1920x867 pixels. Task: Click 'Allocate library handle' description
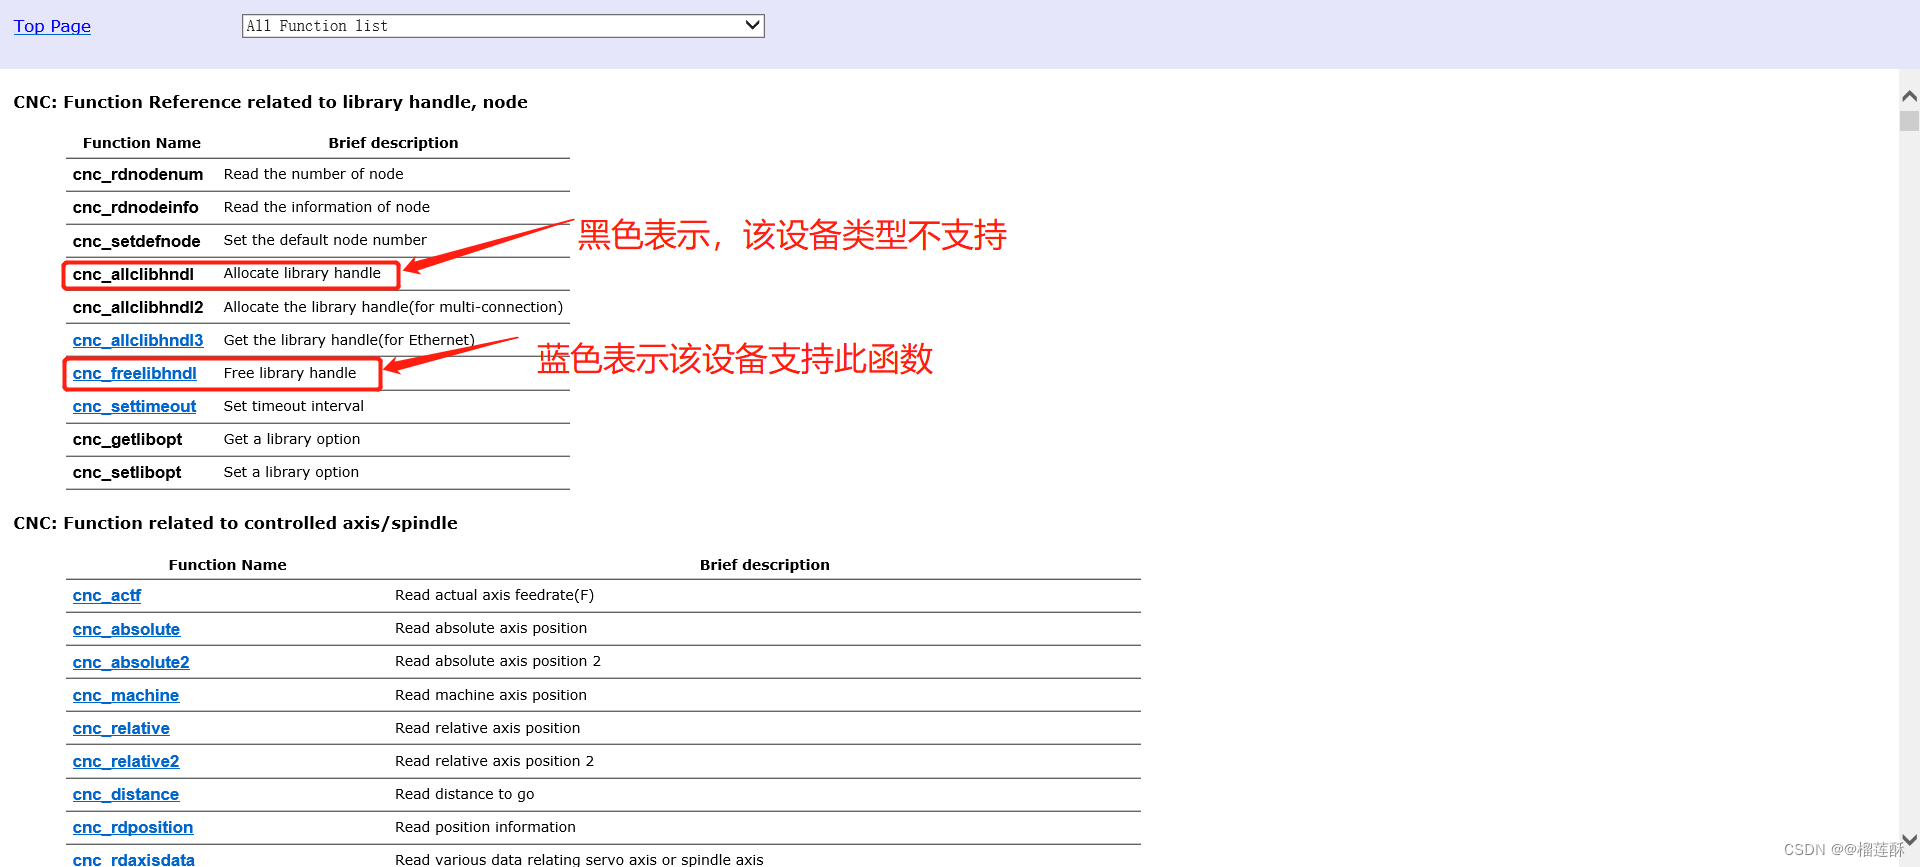pyautogui.click(x=302, y=273)
